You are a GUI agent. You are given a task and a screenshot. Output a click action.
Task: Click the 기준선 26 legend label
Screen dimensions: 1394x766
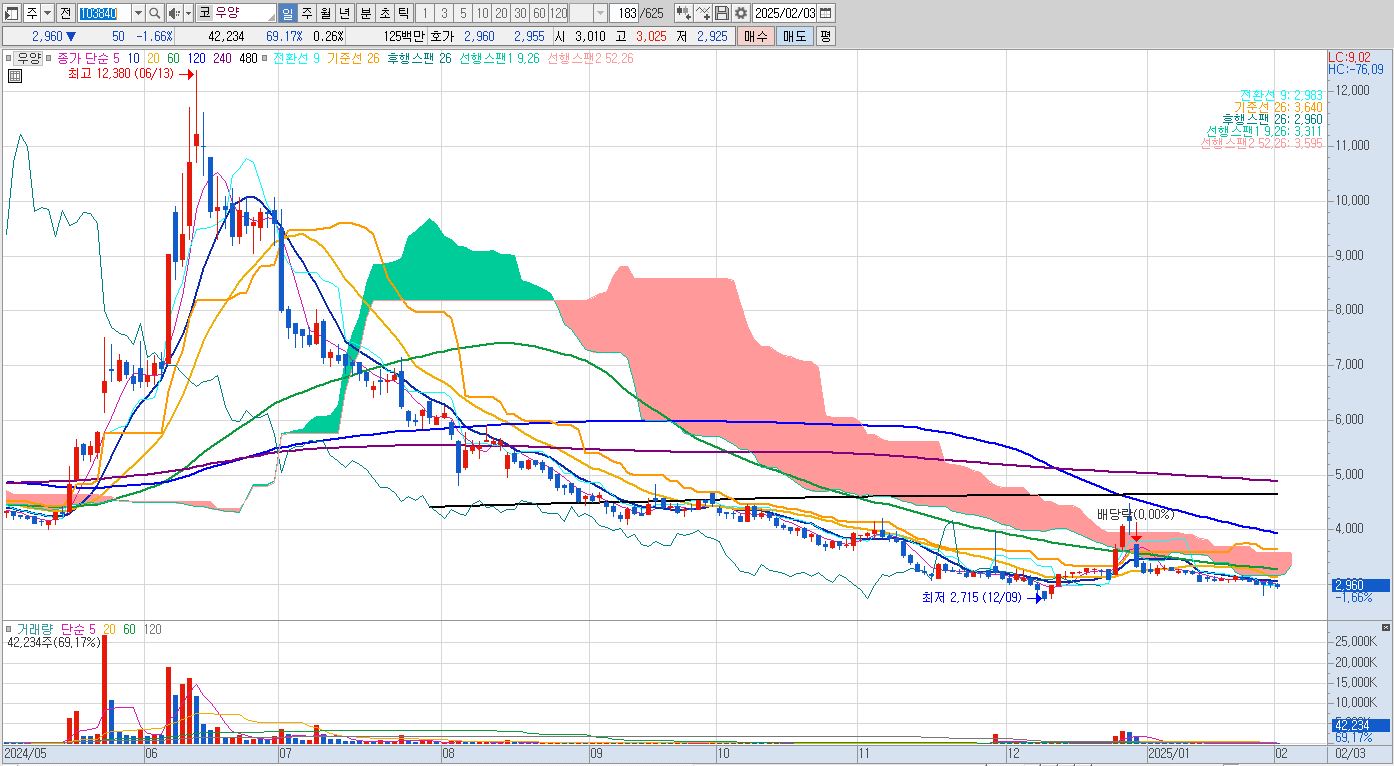point(353,58)
